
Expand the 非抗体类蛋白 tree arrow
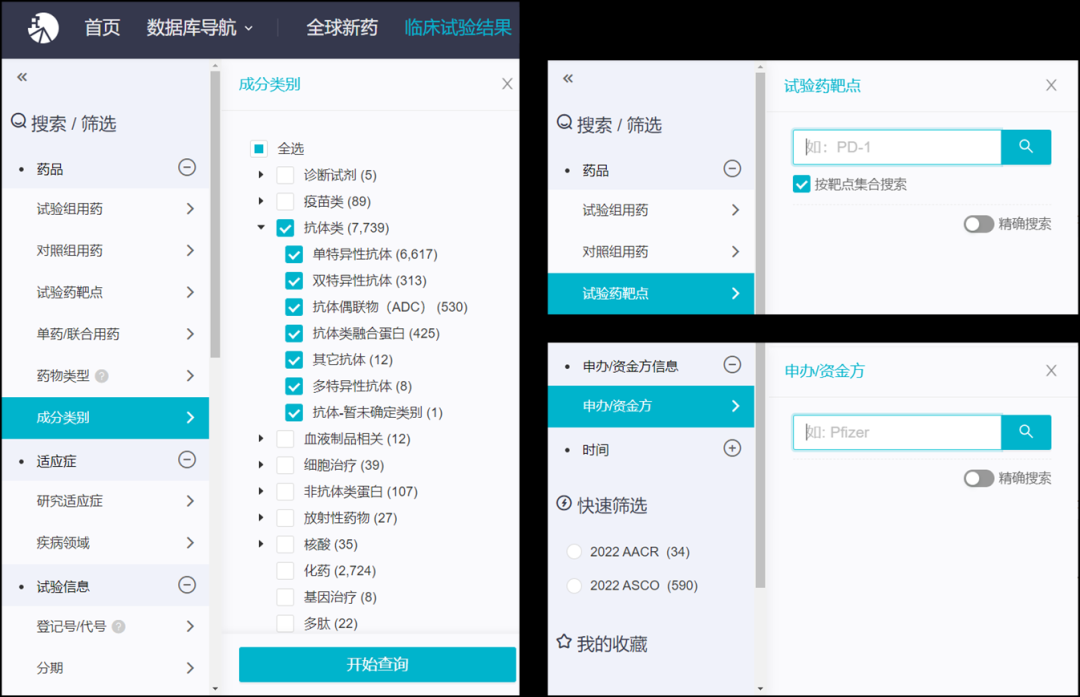pos(261,491)
